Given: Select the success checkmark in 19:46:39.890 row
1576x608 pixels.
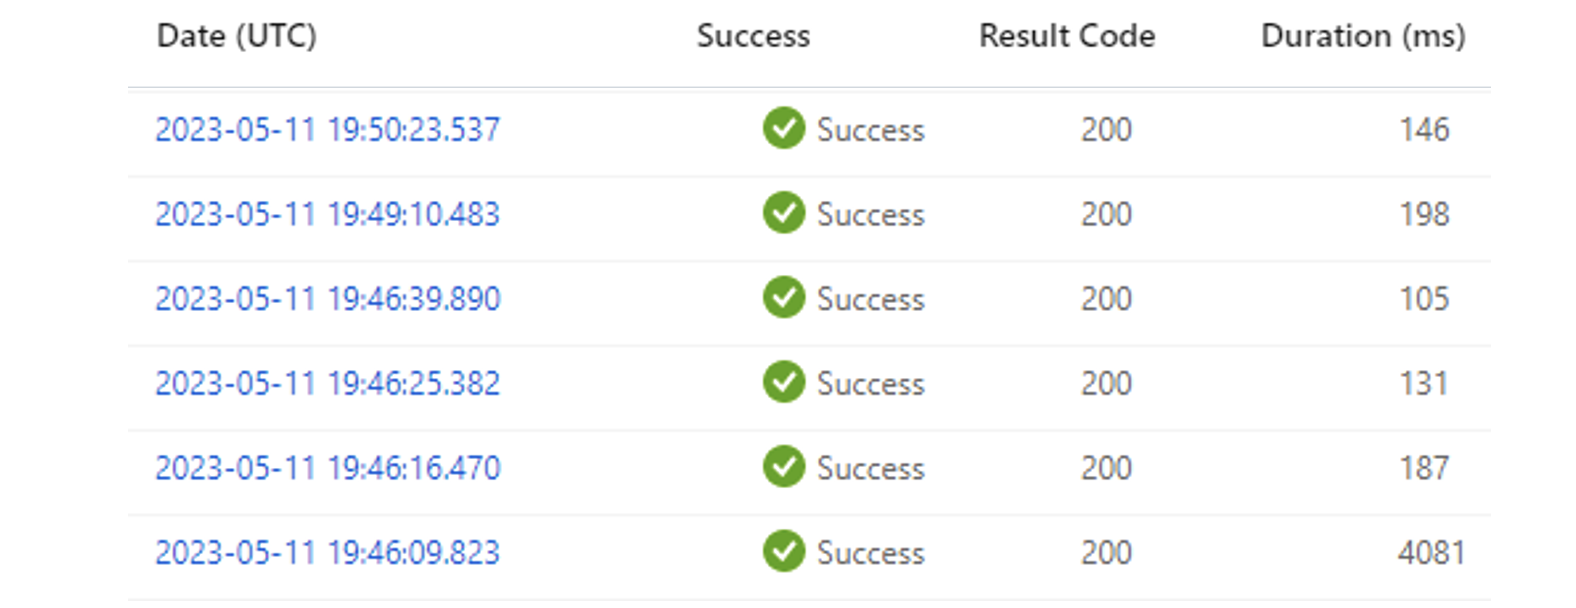Looking at the screenshot, I should [x=784, y=297].
